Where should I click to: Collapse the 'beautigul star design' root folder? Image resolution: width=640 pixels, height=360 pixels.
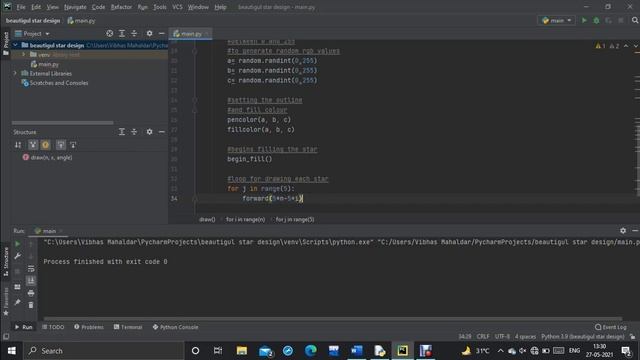15,45
